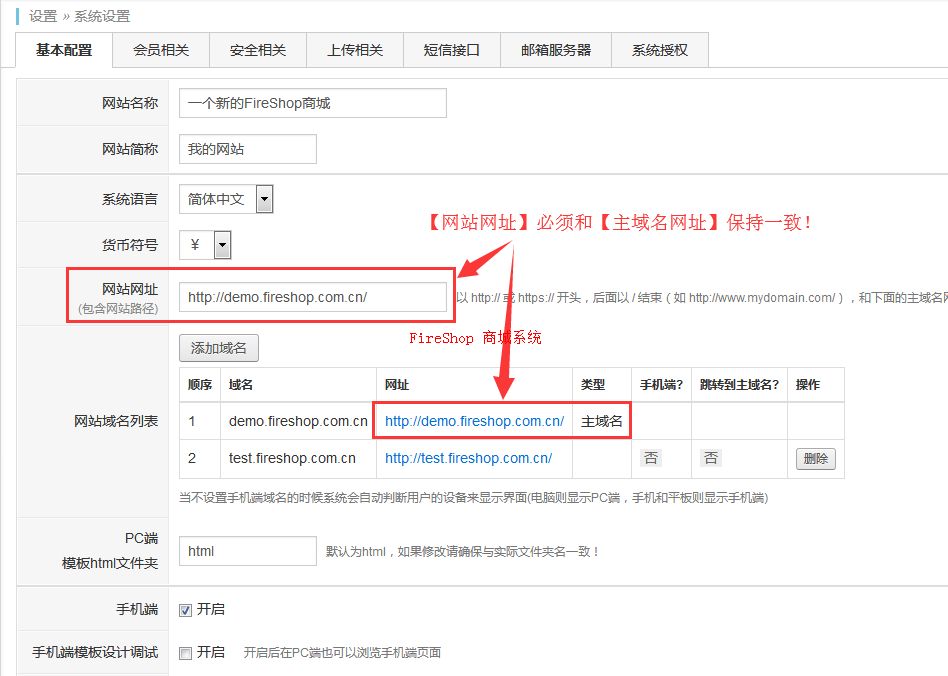Select 简体中文 language combo box

226,199
